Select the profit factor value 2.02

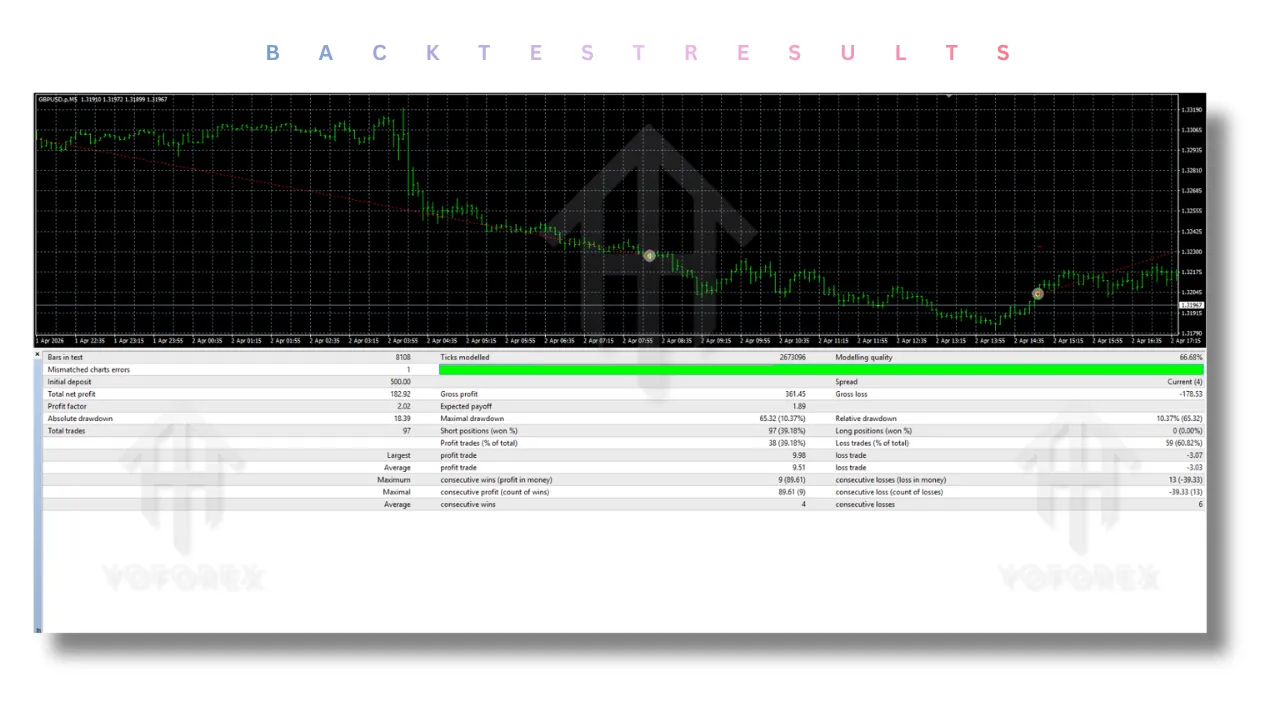coord(404,406)
